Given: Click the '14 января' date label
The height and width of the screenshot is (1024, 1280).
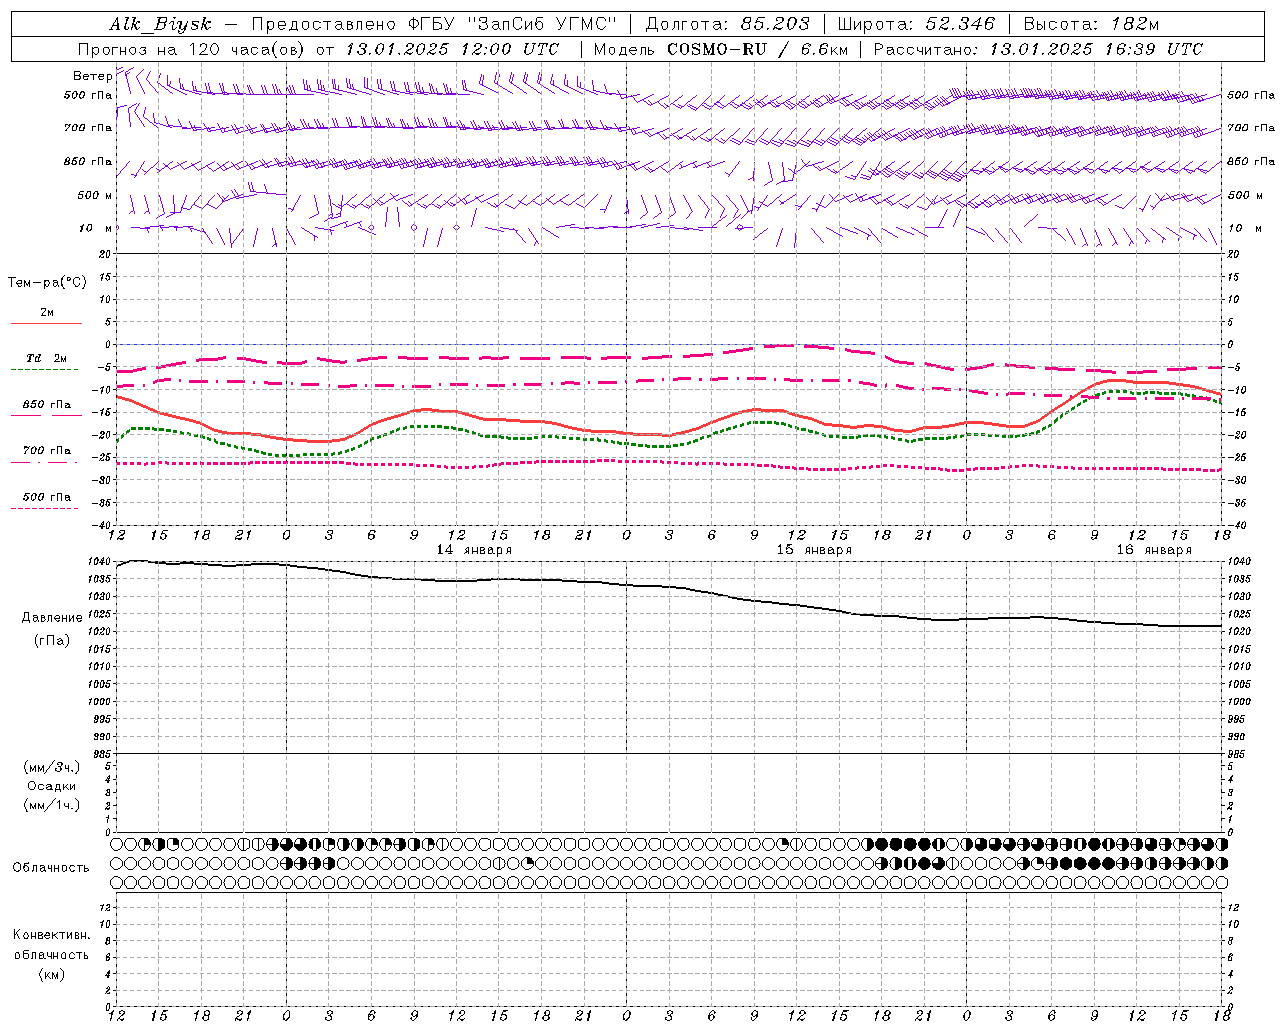Looking at the screenshot, I should [474, 550].
